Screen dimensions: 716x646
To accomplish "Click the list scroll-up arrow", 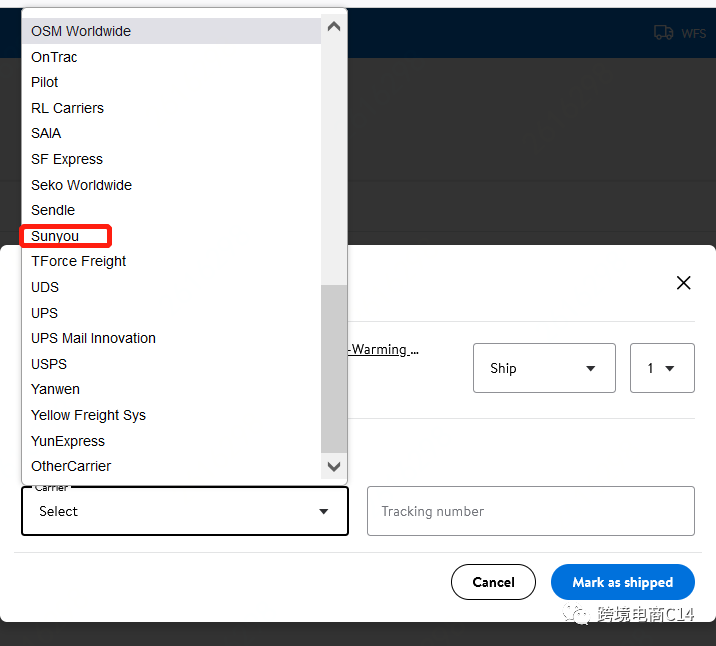I will [334, 26].
